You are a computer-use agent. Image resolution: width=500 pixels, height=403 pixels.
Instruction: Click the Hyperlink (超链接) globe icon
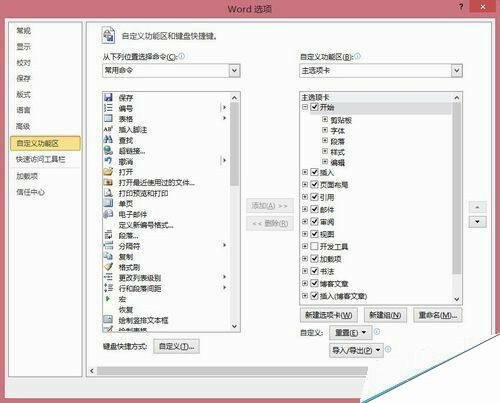[x=108, y=151]
